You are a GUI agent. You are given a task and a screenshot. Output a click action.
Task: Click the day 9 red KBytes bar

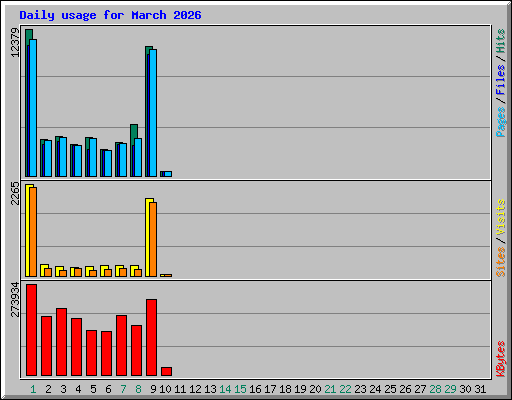coord(151,338)
